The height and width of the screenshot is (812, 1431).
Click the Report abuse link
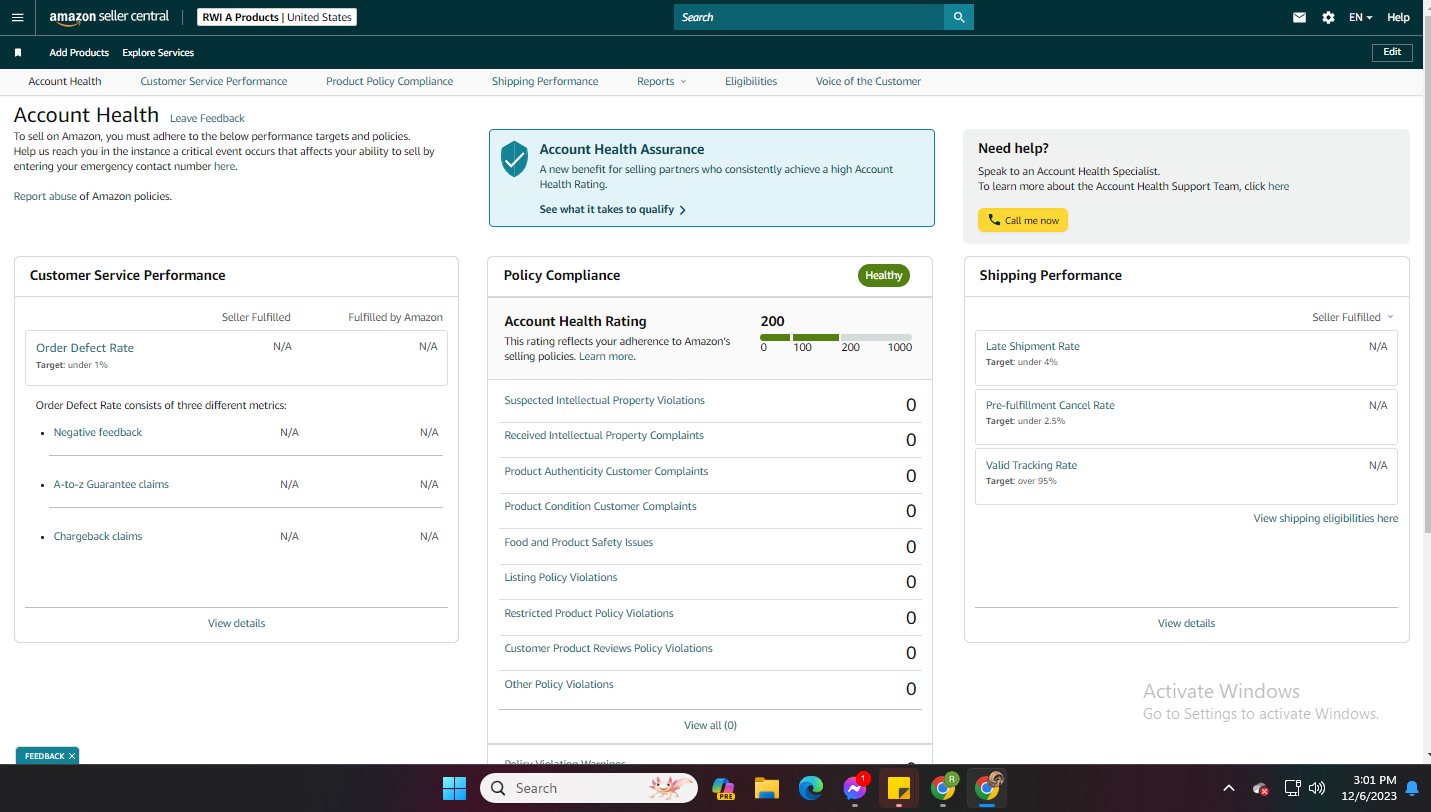pyautogui.click(x=45, y=196)
